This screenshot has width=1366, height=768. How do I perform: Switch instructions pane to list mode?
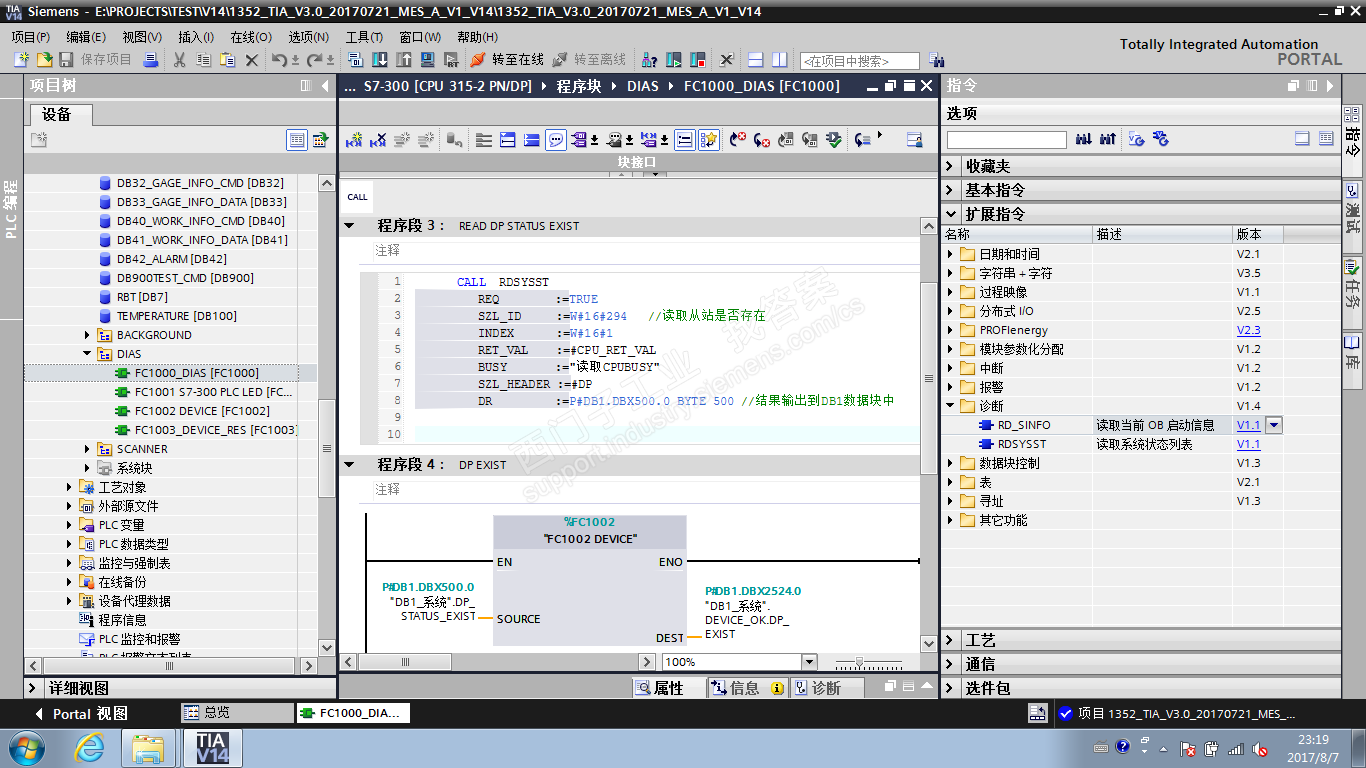tap(1326, 139)
